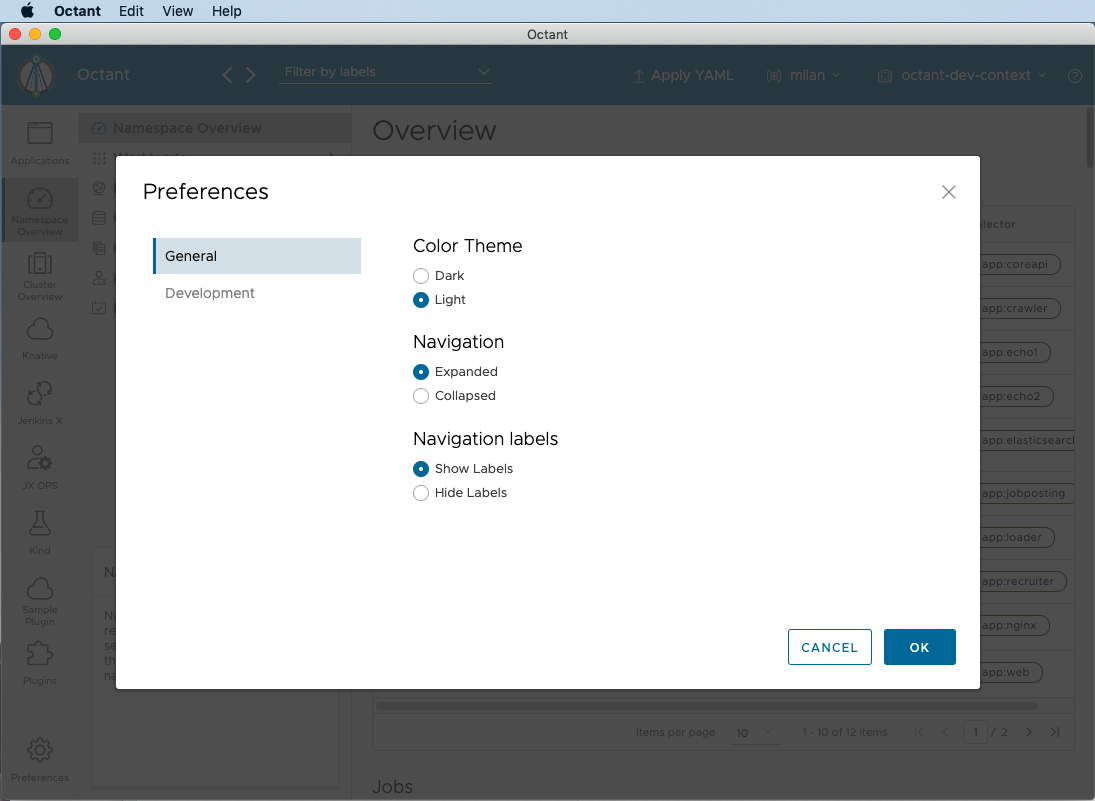
Task: Open the Edit menu
Action: pos(131,11)
